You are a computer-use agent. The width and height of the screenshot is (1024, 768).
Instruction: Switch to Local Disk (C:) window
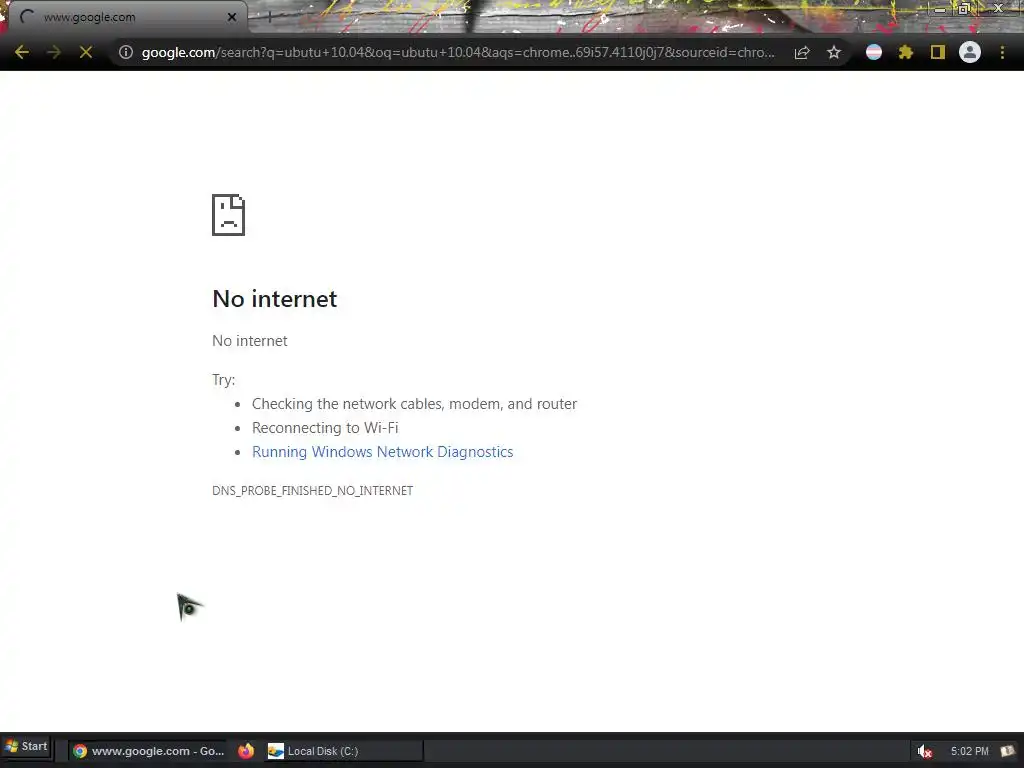[x=343, y=751]
